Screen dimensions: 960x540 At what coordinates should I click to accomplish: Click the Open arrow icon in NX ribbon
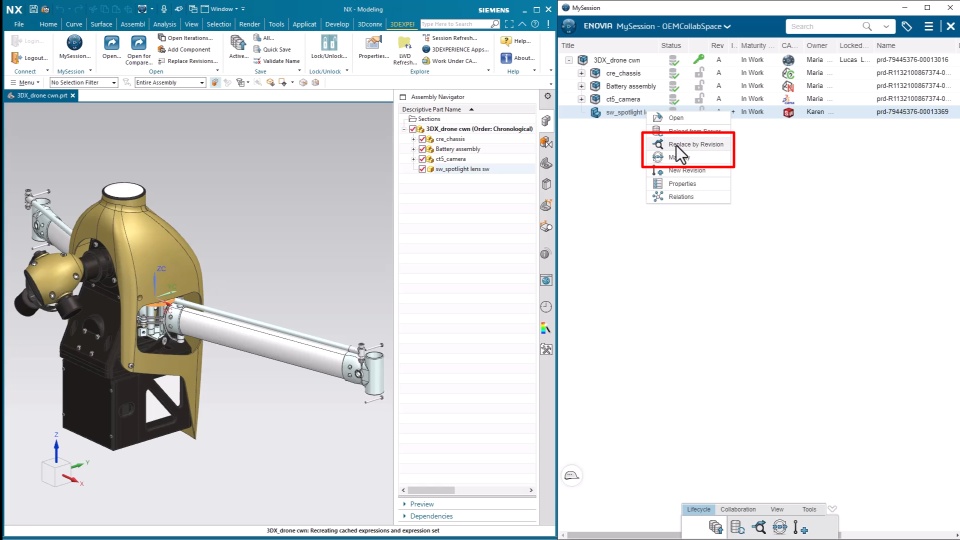tap(111, 43)
